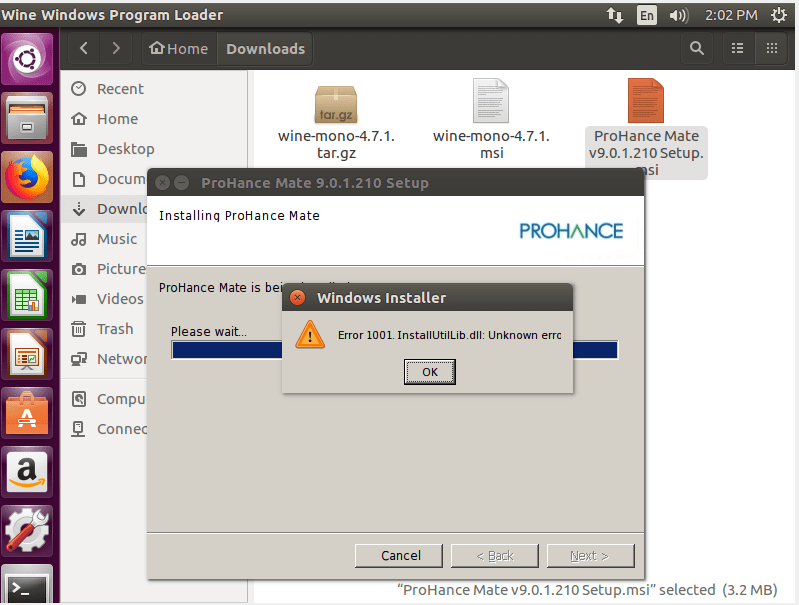Screen dimensions: 799x605
Task: Switch Files to list view
Action: (x=737, y=48)
